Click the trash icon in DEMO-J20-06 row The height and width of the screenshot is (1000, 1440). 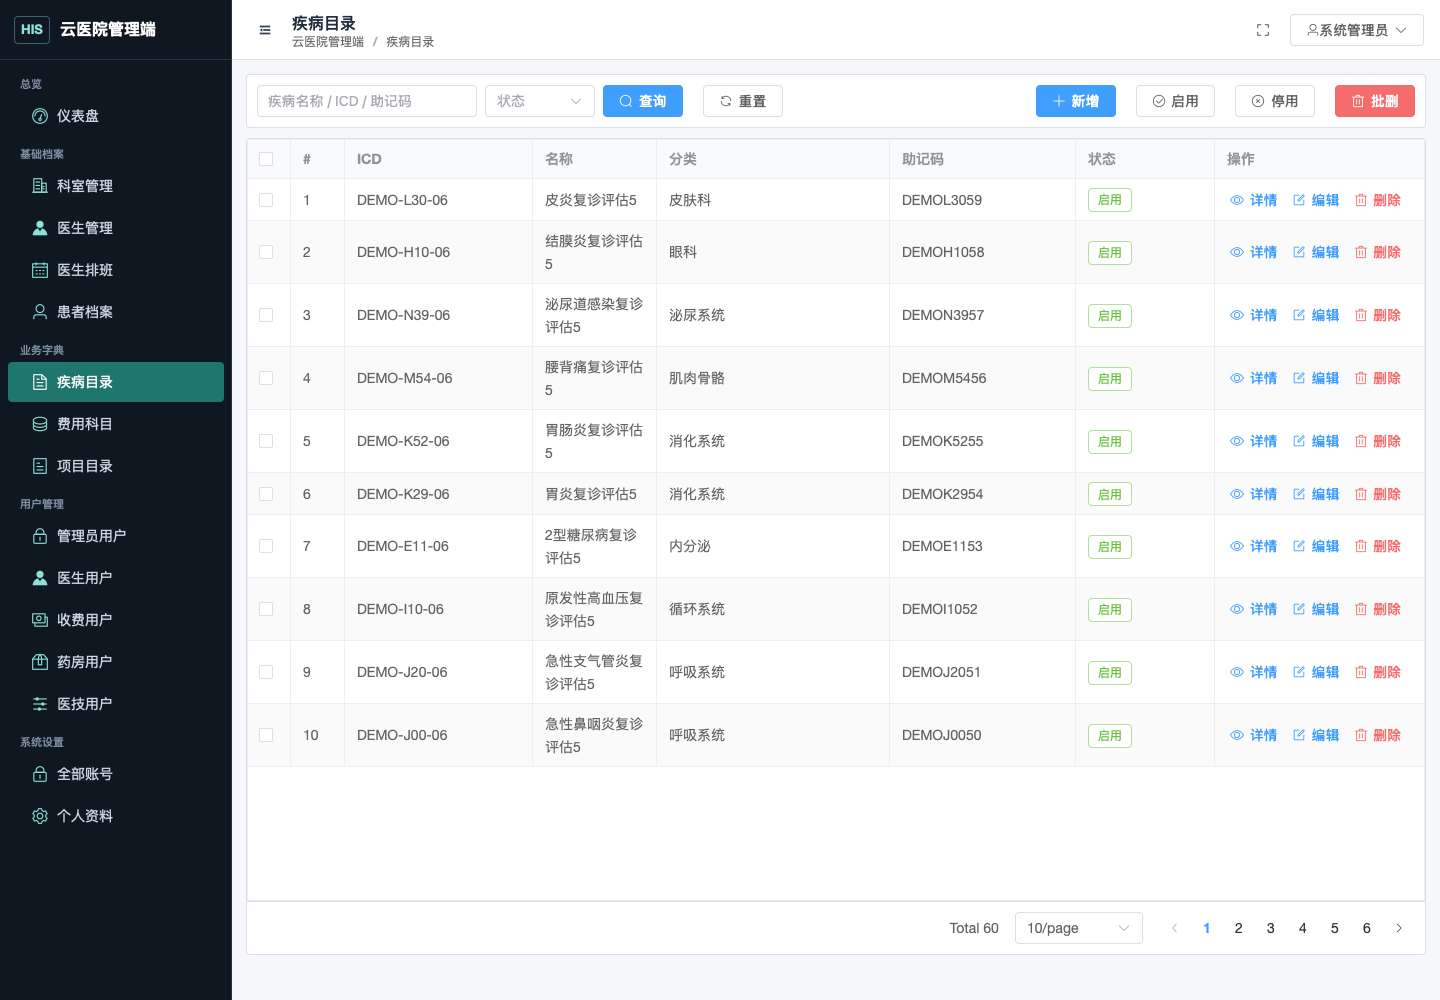click(1361, 672)
